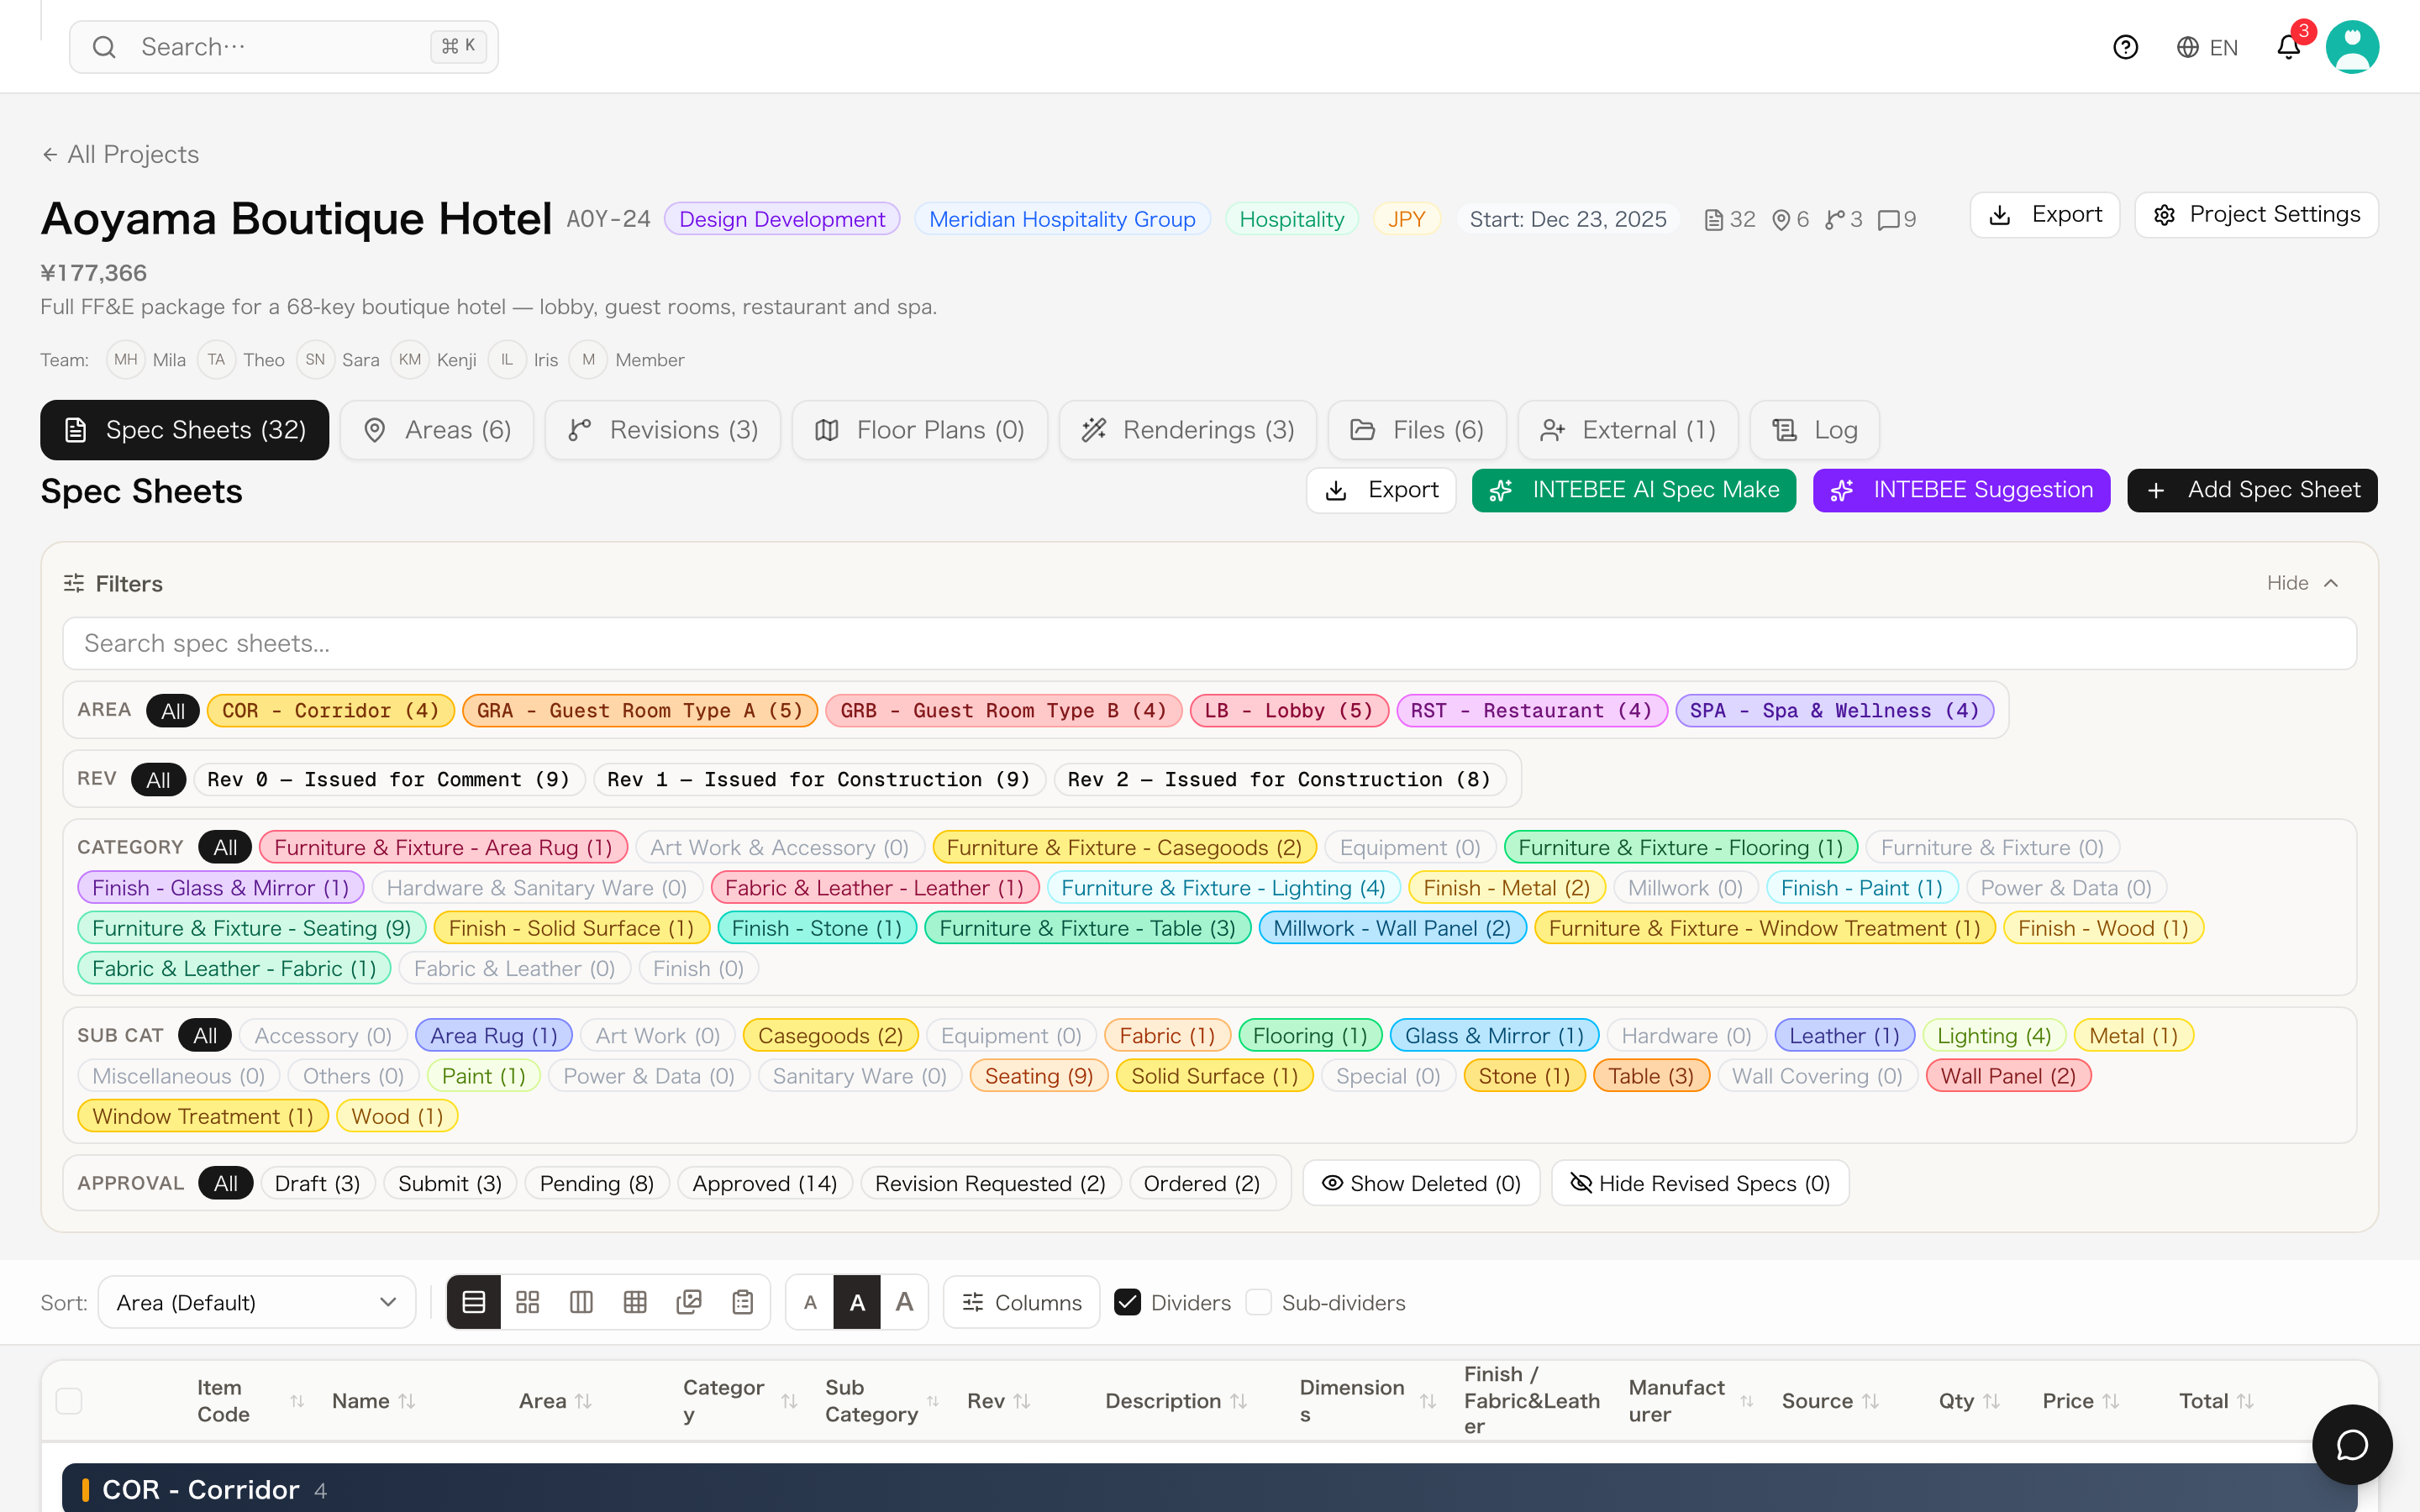
Task: Switch to table grid view icon
Action: [x=635, y=1302]
